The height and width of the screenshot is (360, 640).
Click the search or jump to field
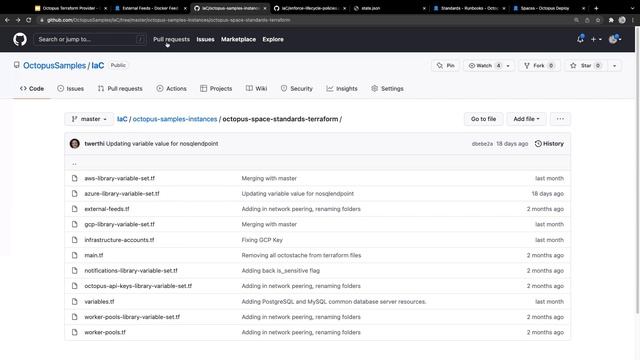(90, 39)
